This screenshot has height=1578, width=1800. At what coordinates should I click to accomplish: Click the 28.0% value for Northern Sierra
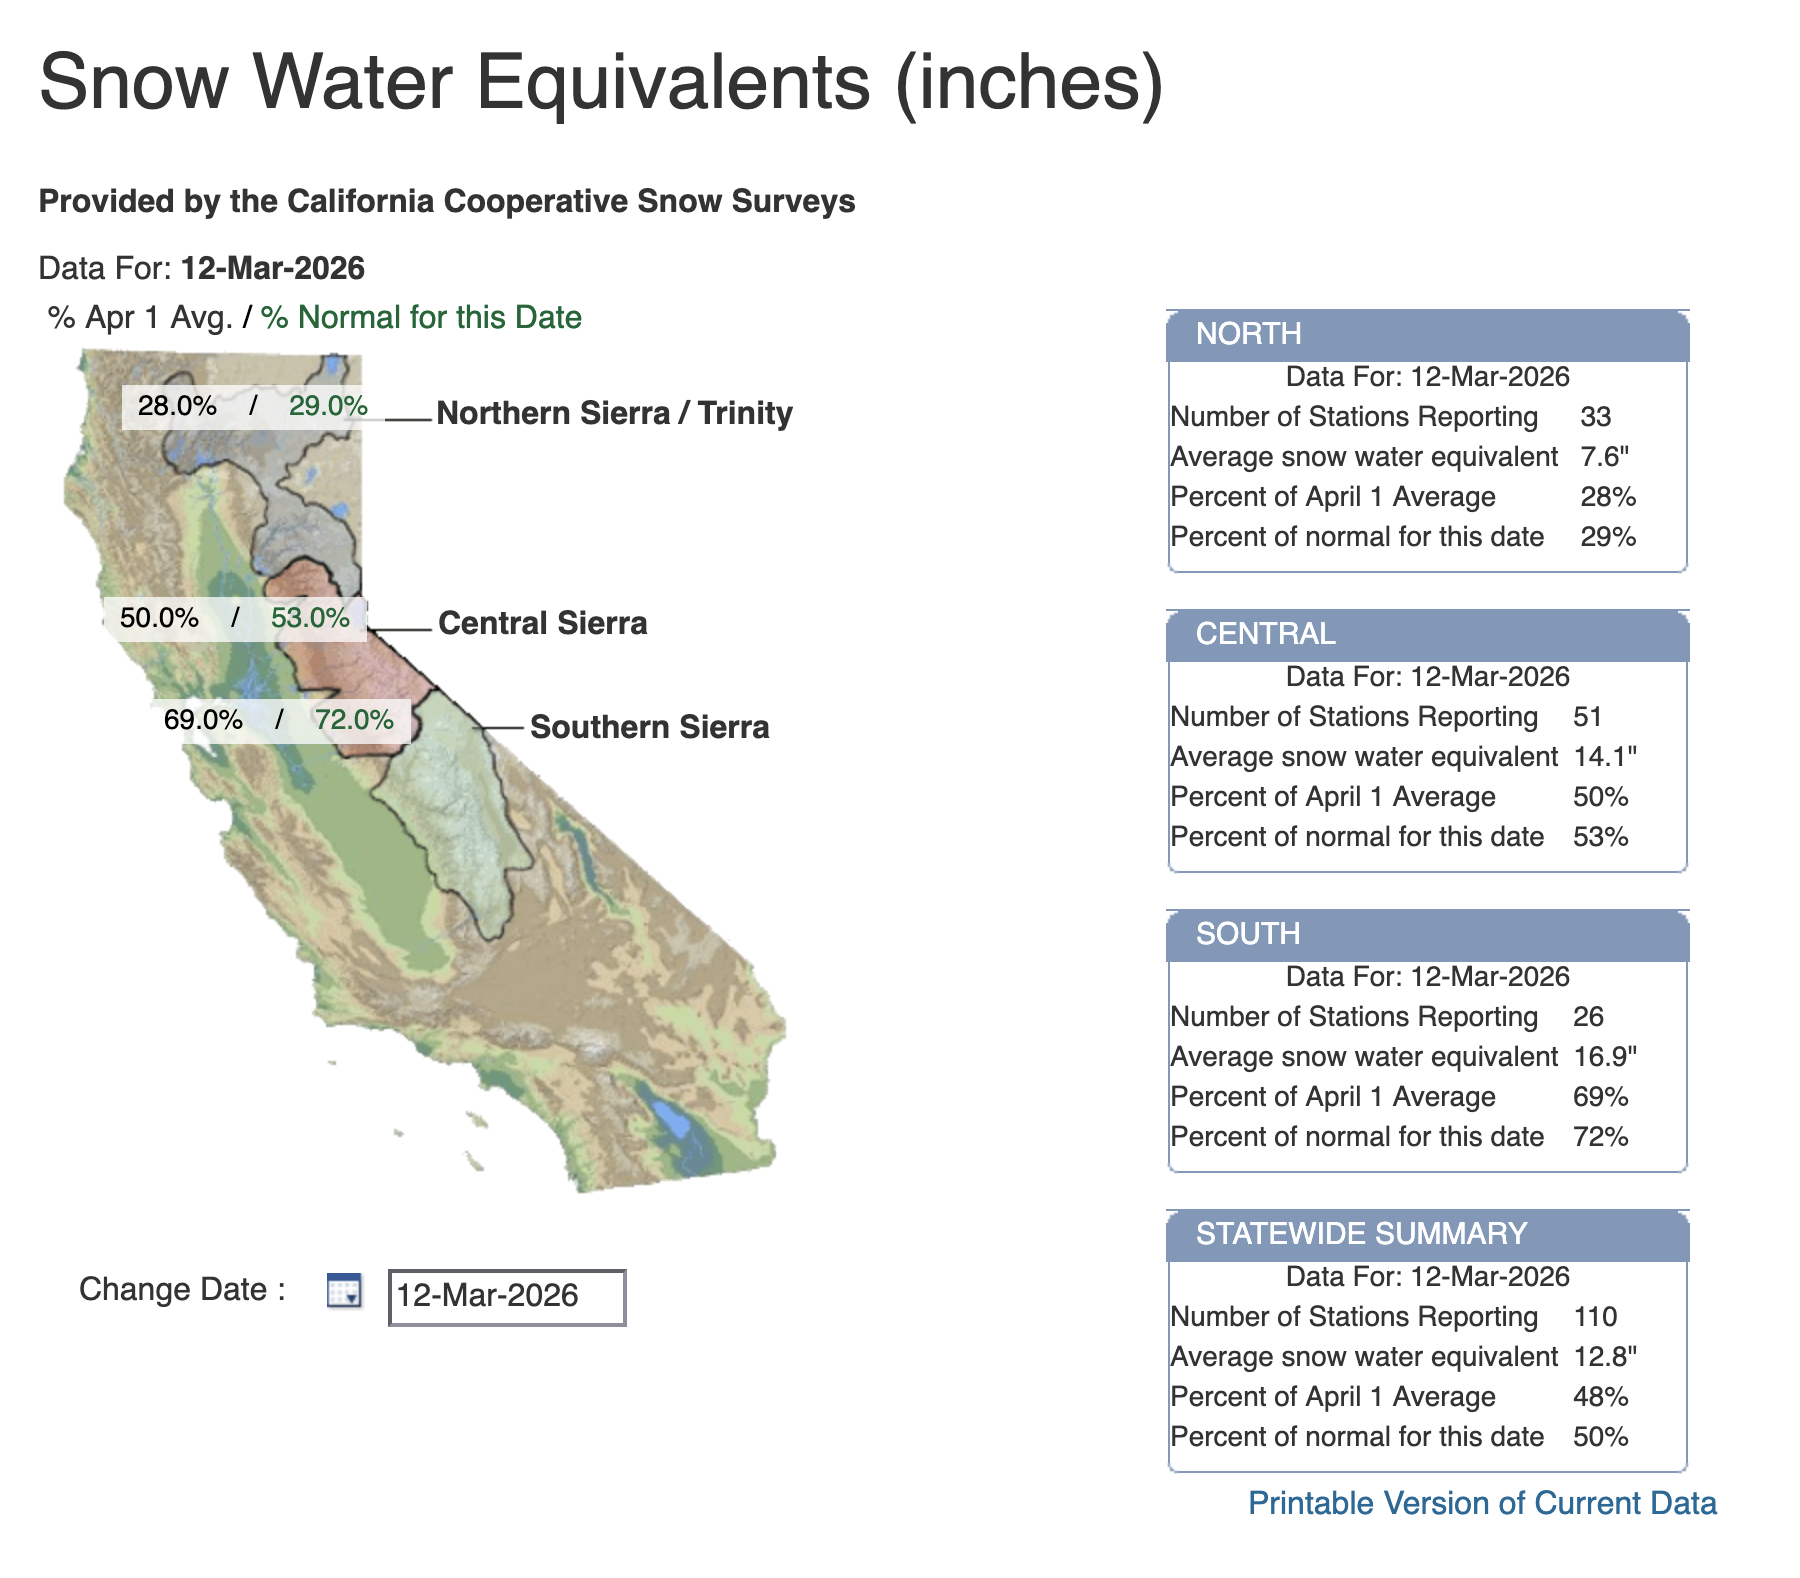177,405
